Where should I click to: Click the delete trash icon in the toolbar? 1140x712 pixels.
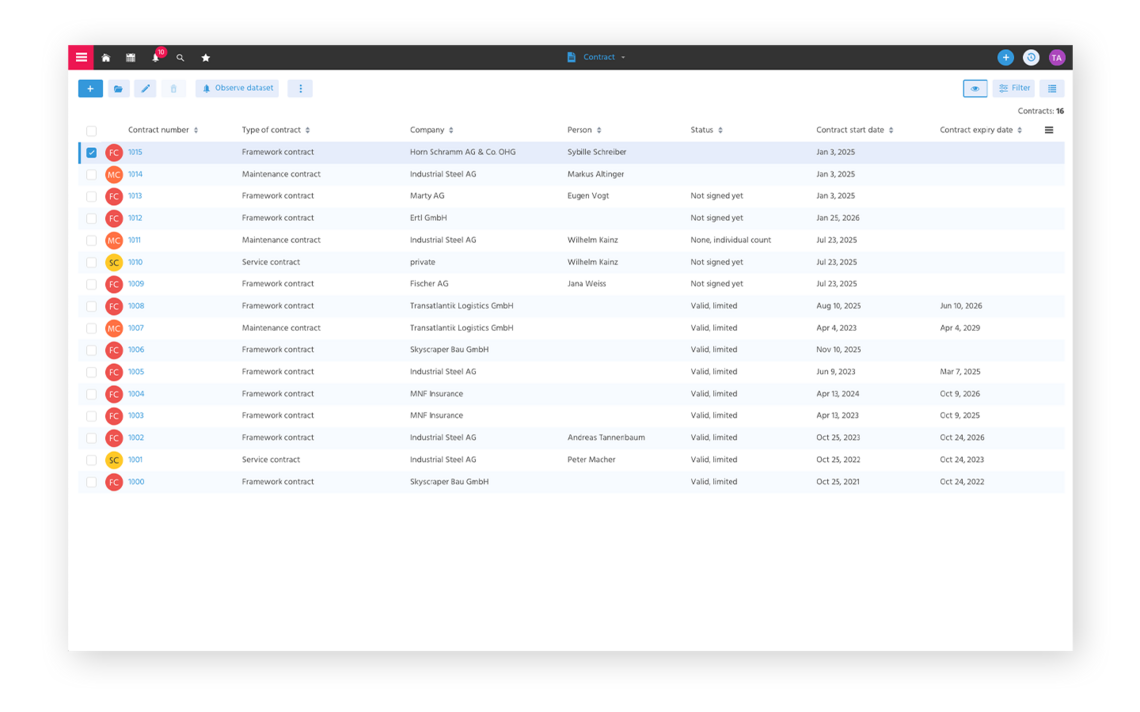click(173, 88)
